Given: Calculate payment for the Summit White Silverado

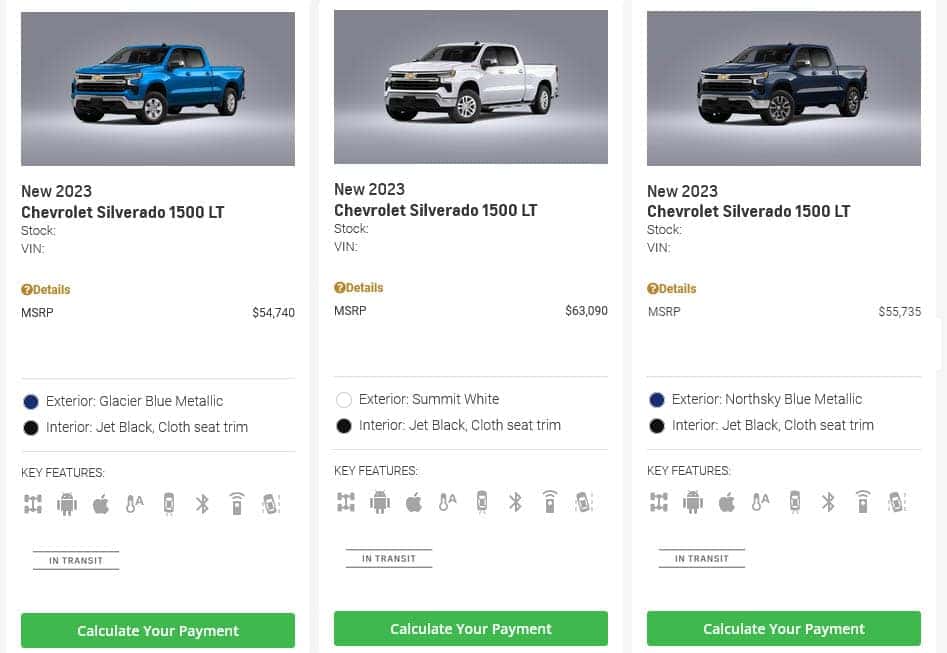Looking at the screenshot, I should click(471, 629).
